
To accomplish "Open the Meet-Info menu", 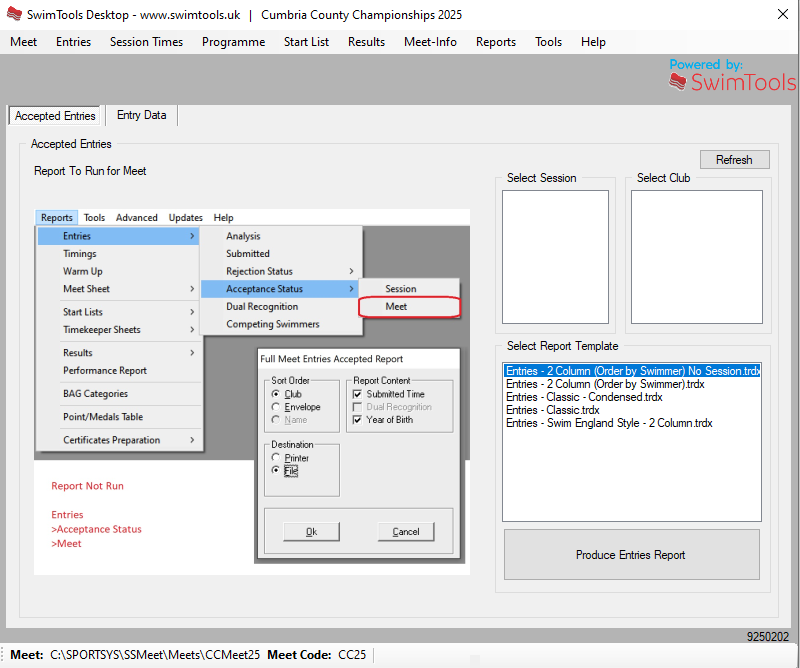I will (430, 42).
